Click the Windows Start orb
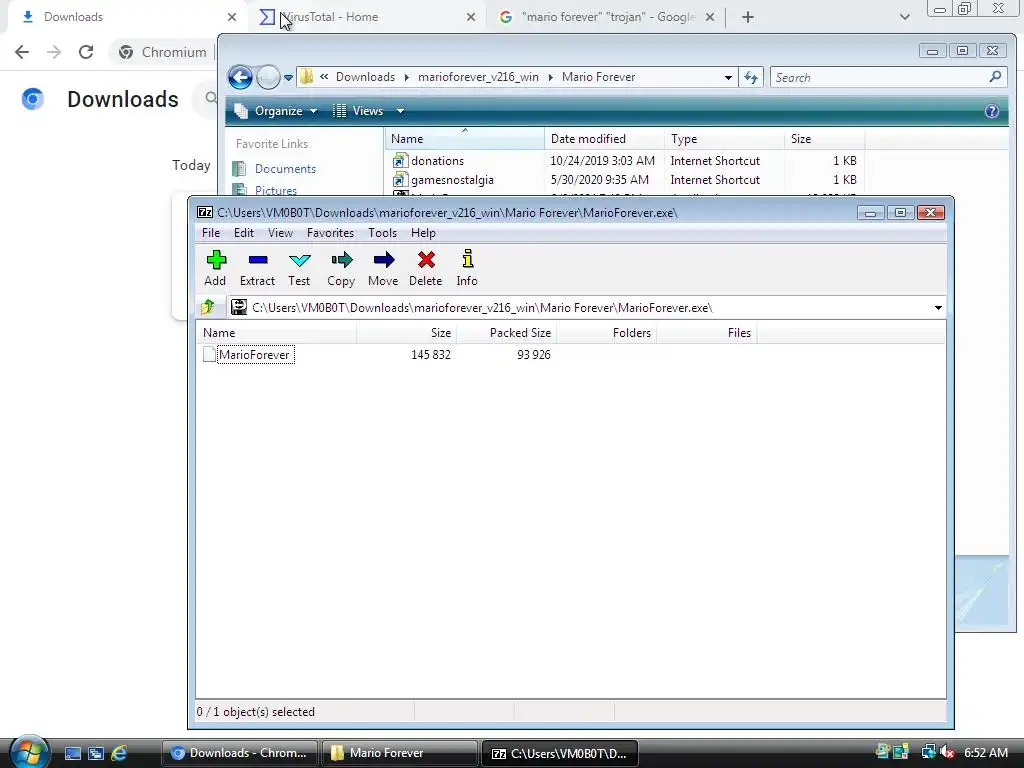This screenshot has width=1024, height=768. pyautogui.click(x=29, y=752)
